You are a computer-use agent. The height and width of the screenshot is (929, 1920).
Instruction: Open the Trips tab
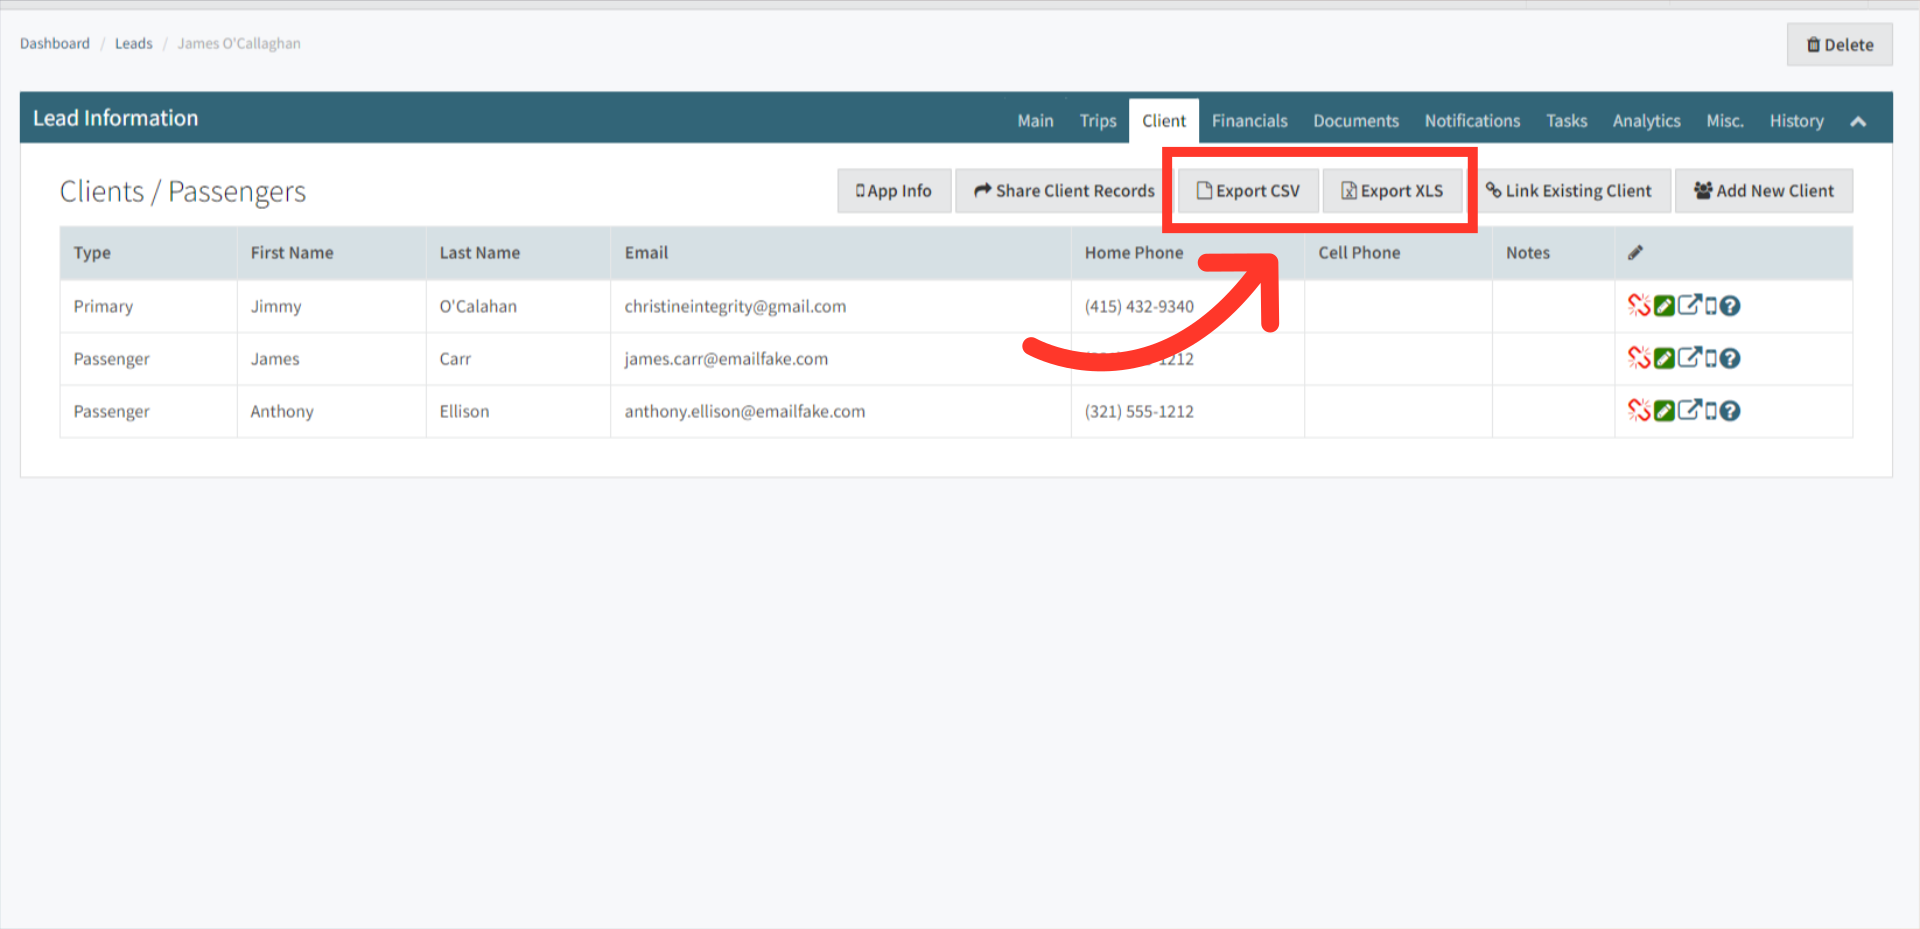pos(1097,120)
